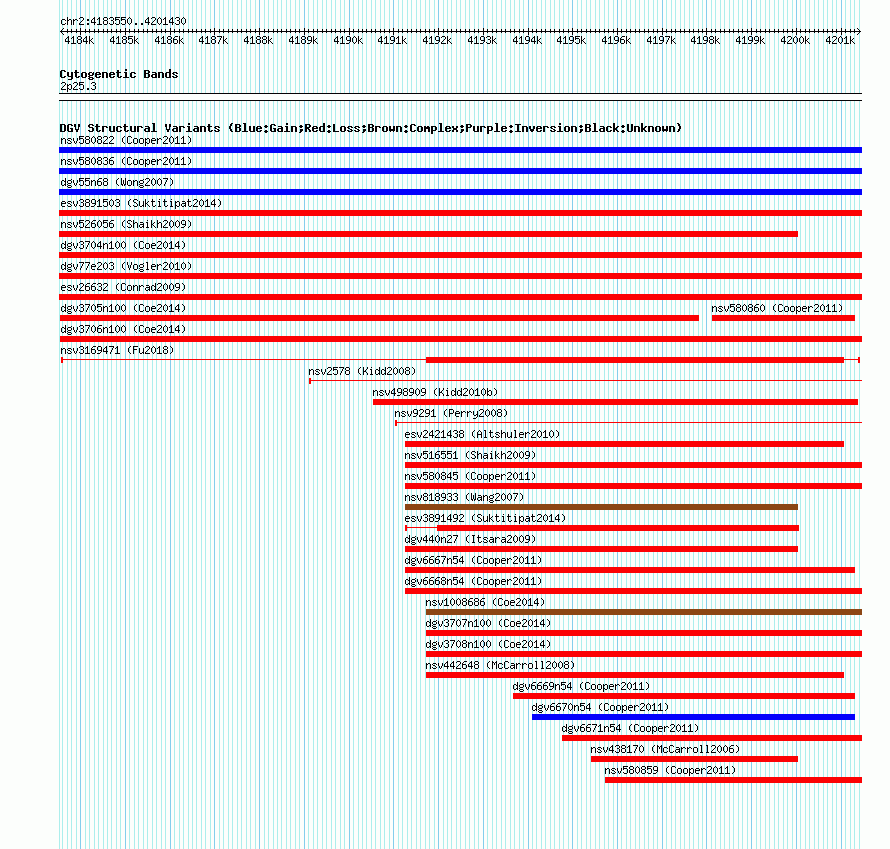
Task: Select dgv6668n54 (Cooper2011) label
Action: click(x=473, y=581)
